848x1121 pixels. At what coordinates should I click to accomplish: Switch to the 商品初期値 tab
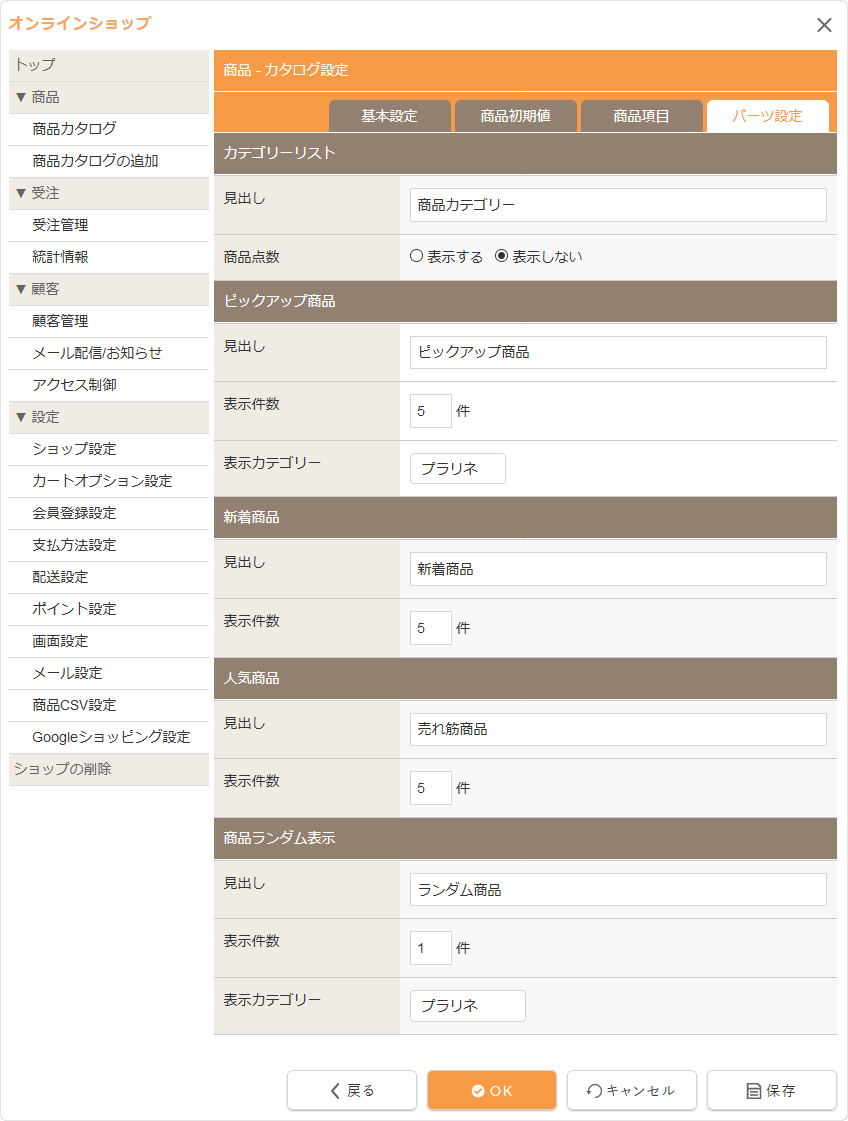pos(515,116)
